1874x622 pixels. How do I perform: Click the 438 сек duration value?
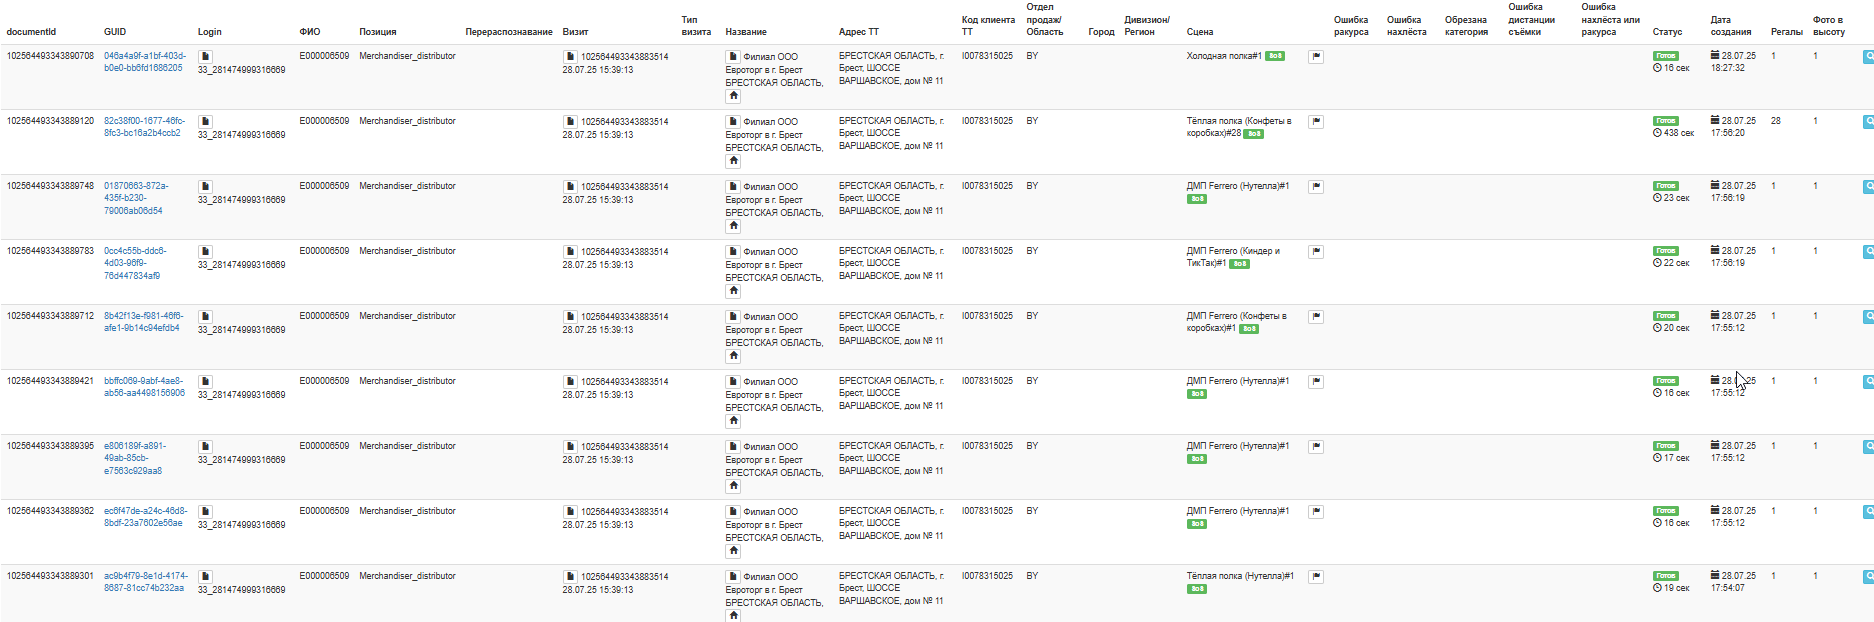click(1679, 133)
